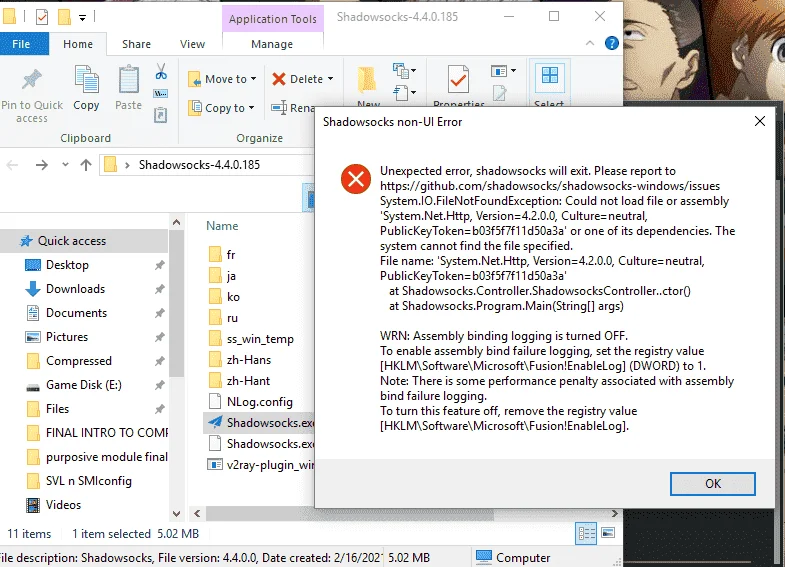The width and height of the screenshot is (785, 567).
Task: Click the Pin to Quick access icon
Action: [32, 80]
